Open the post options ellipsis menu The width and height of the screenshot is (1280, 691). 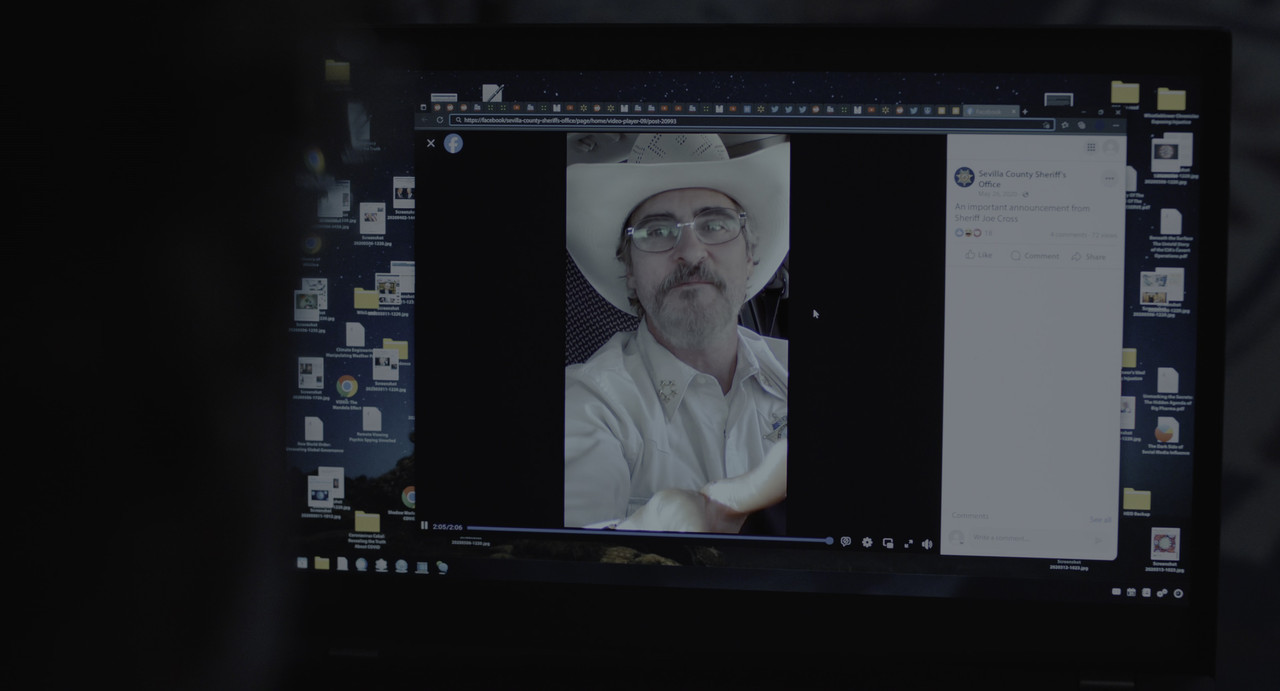[x=1110, y=178]
